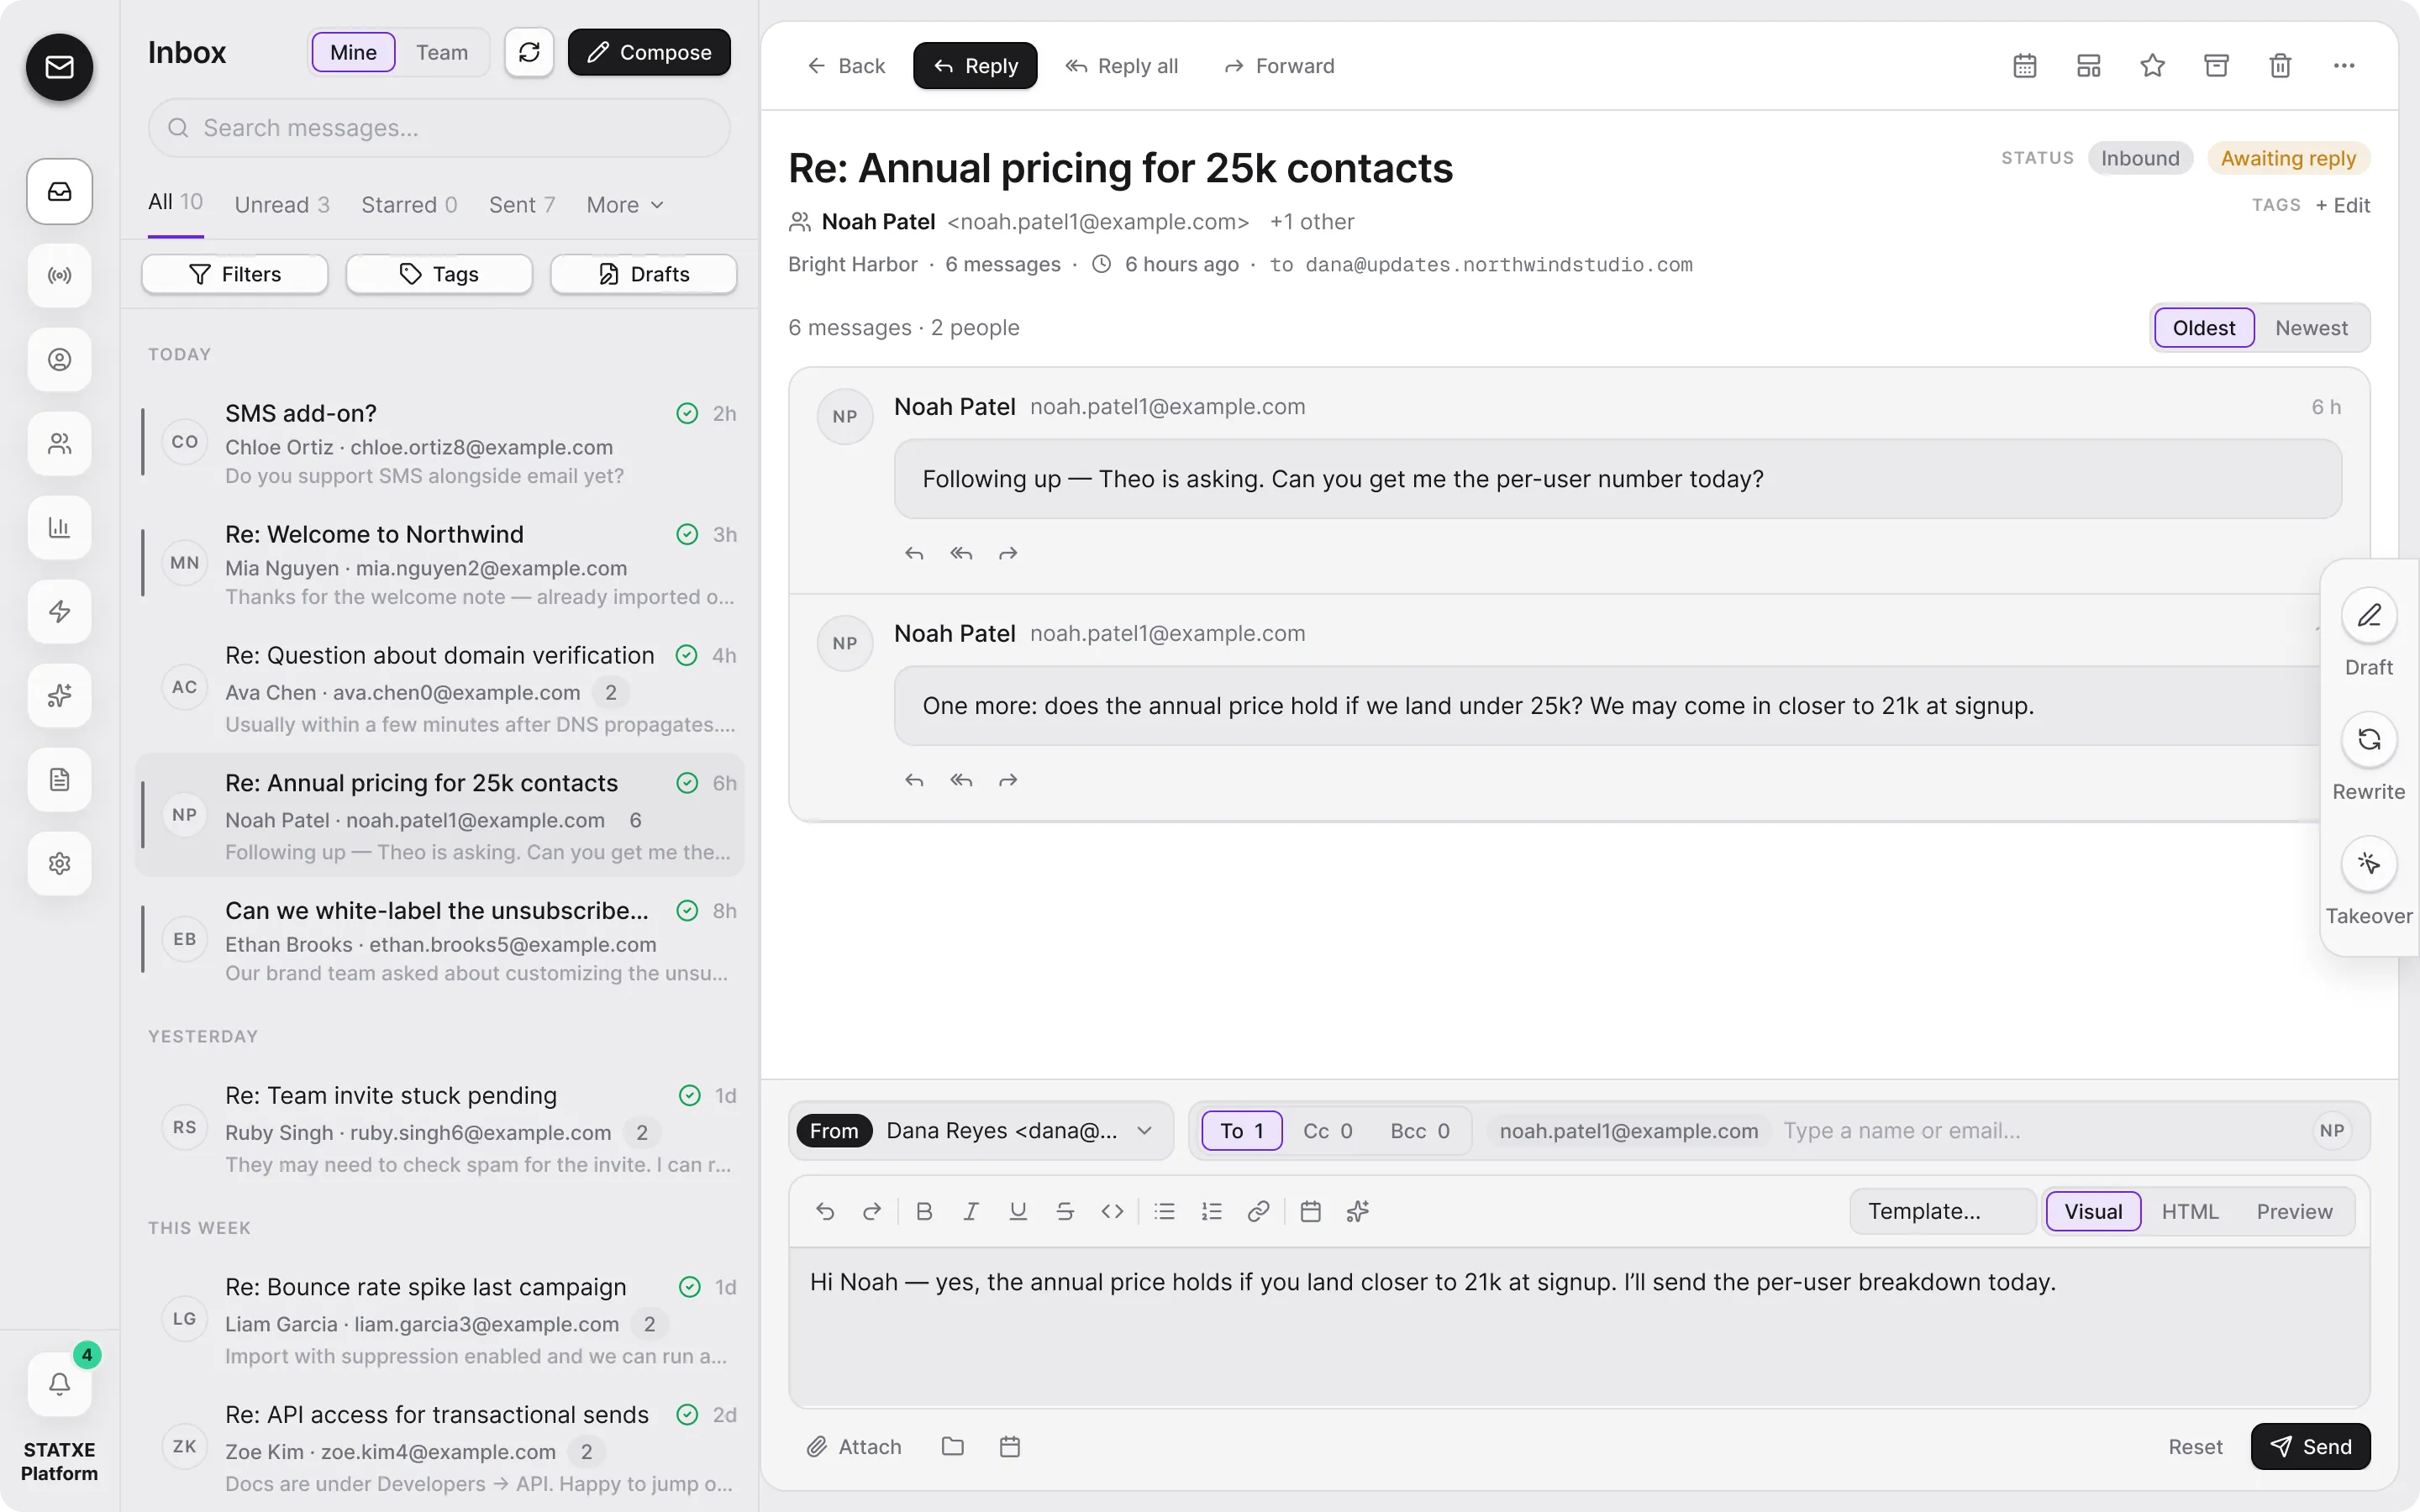Archive the thread with the archive icon

2216,66
